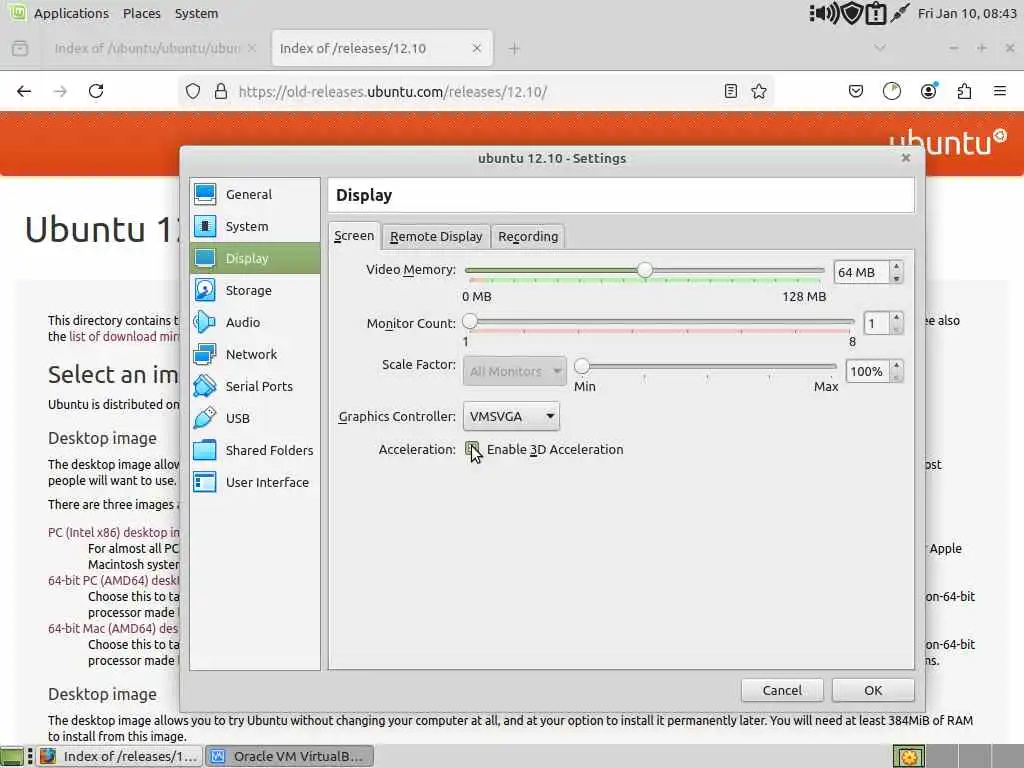Confirm settings with OK button
The image size is (1024, 768).
point(873,690)
